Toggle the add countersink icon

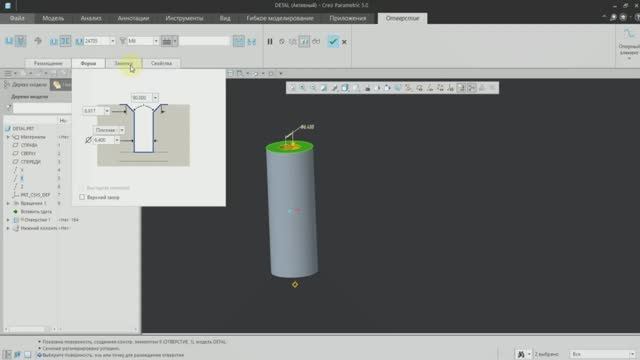click(239, 41)
